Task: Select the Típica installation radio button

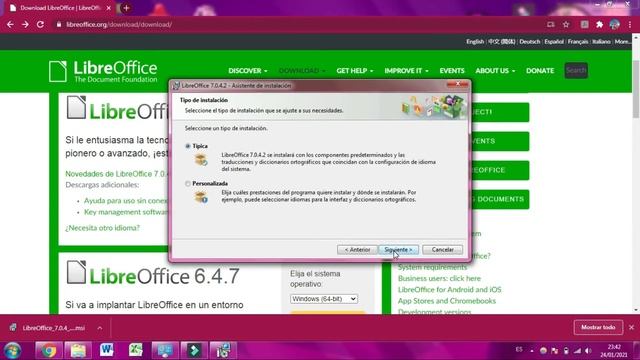Action: [x=188, y=146]
